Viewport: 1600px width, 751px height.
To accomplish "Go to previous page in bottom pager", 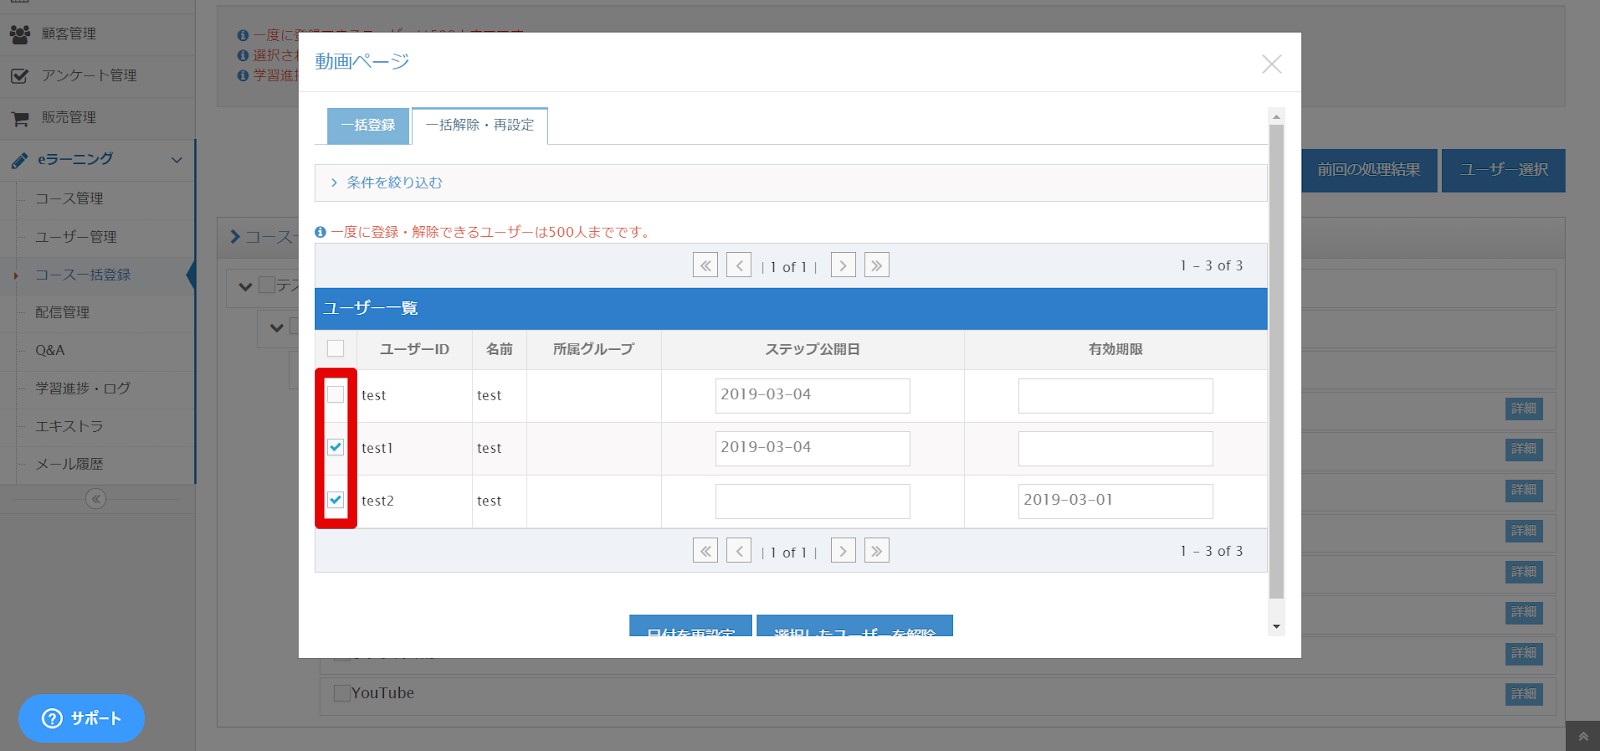I will point(739,551).
